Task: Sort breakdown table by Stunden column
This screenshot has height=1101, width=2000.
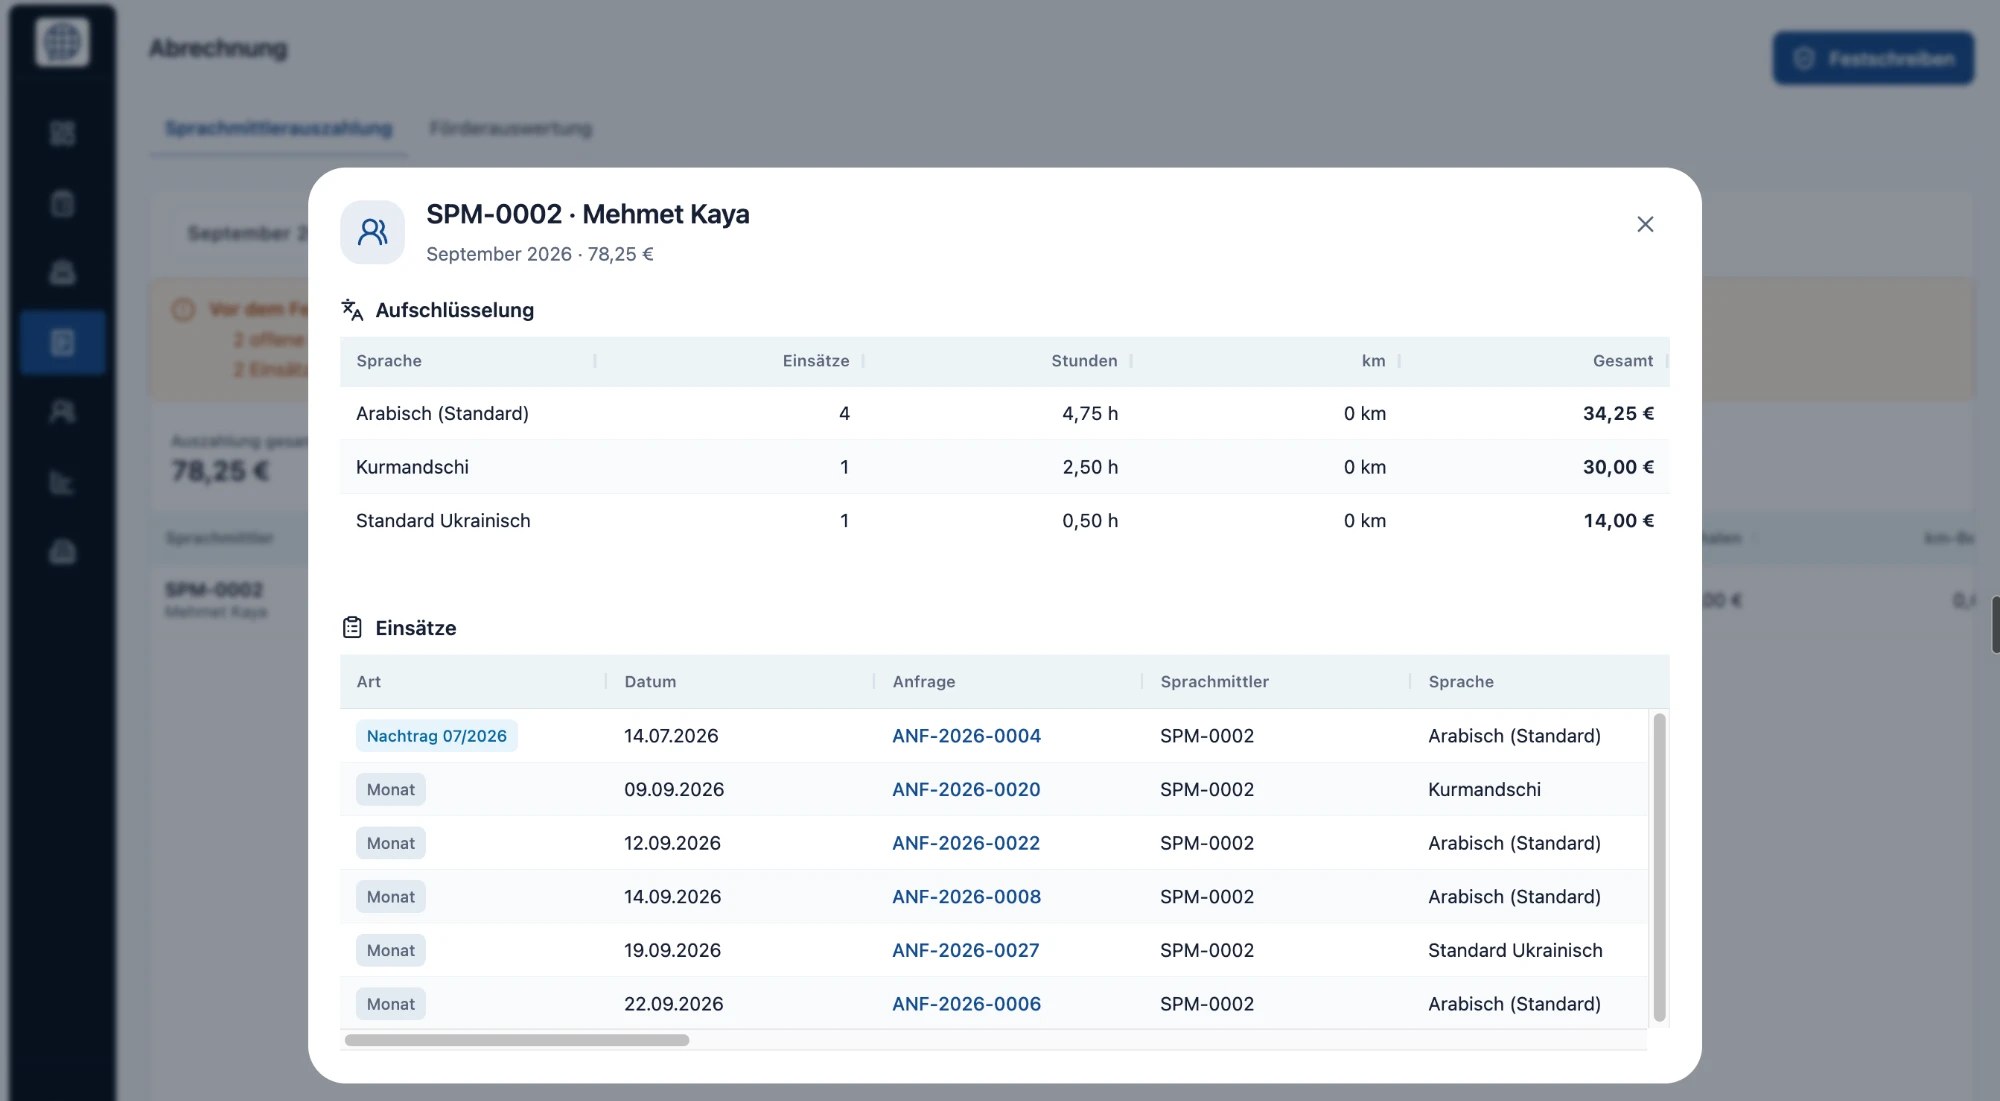Action: coord(1084,361)
